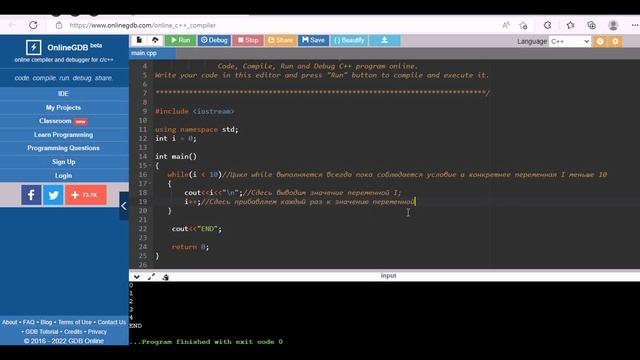Open Learn Programming in the sidebar

coord(63,135)
